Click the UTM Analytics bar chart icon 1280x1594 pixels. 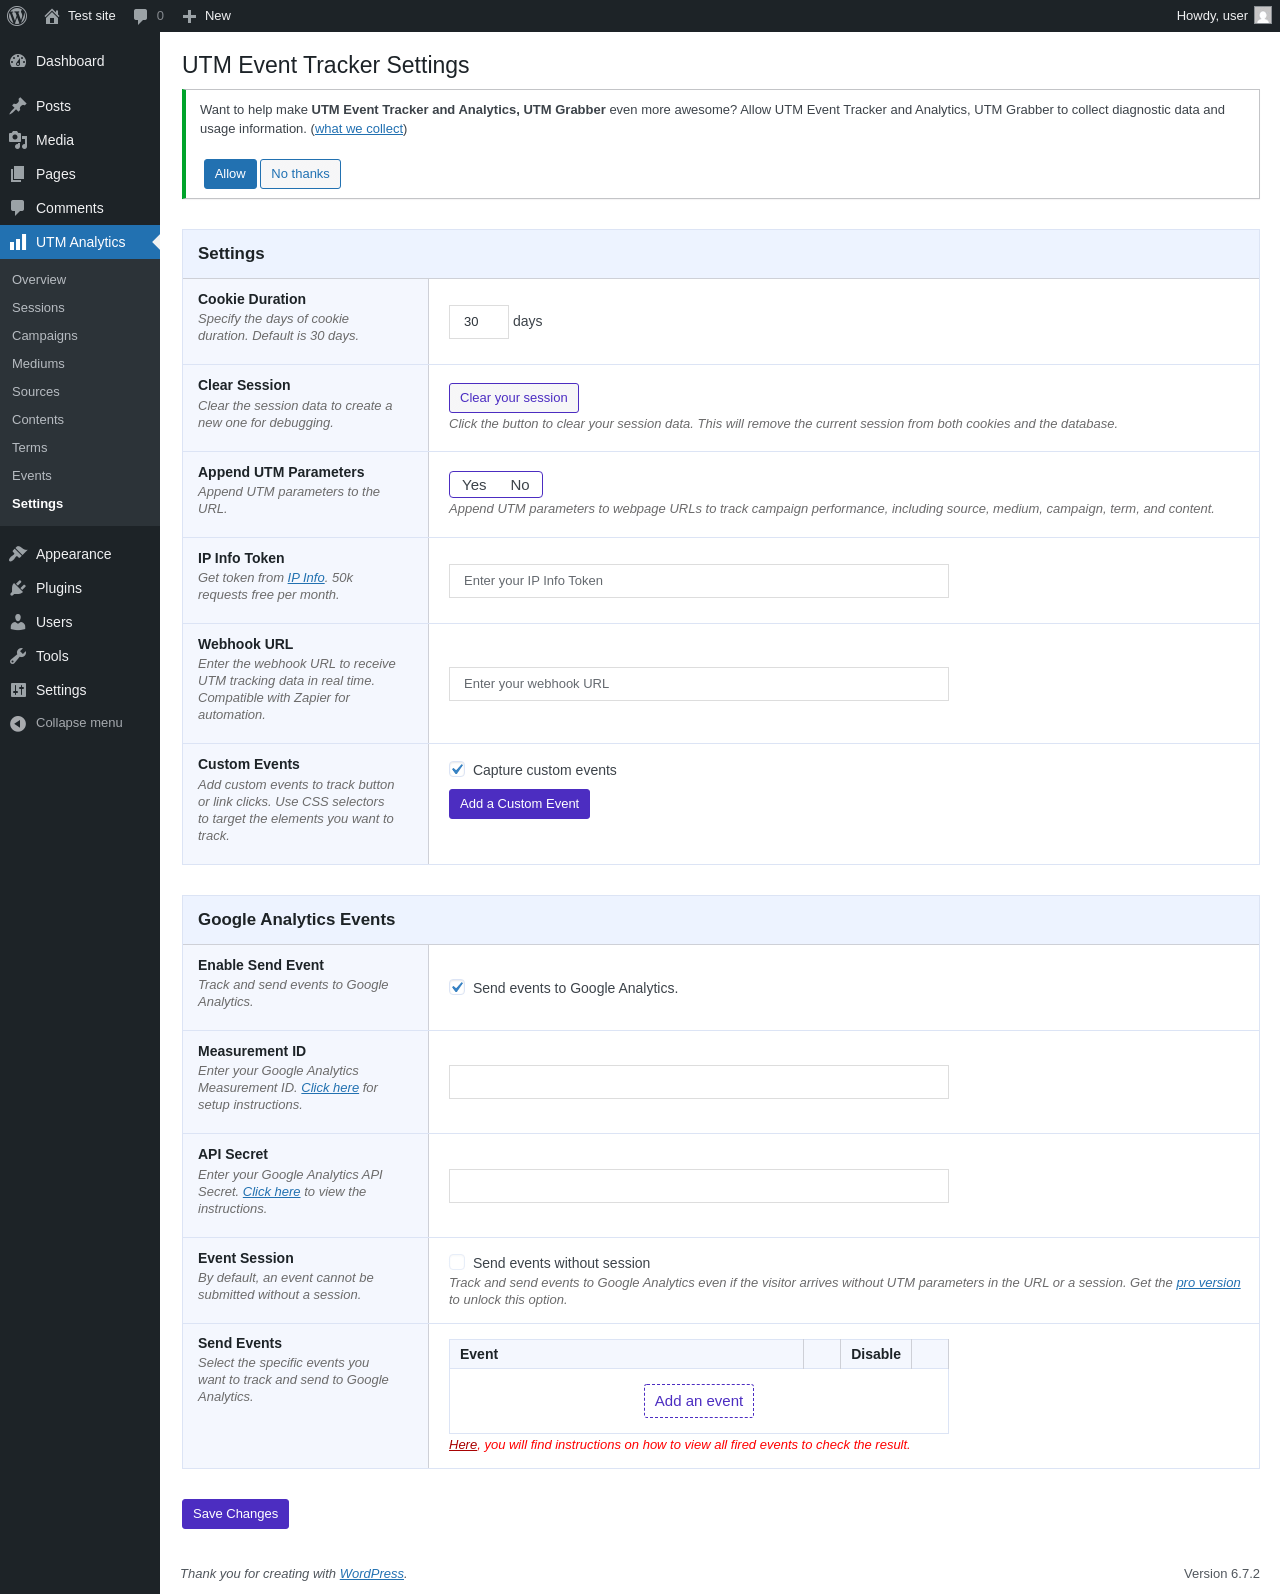point(18,242)
